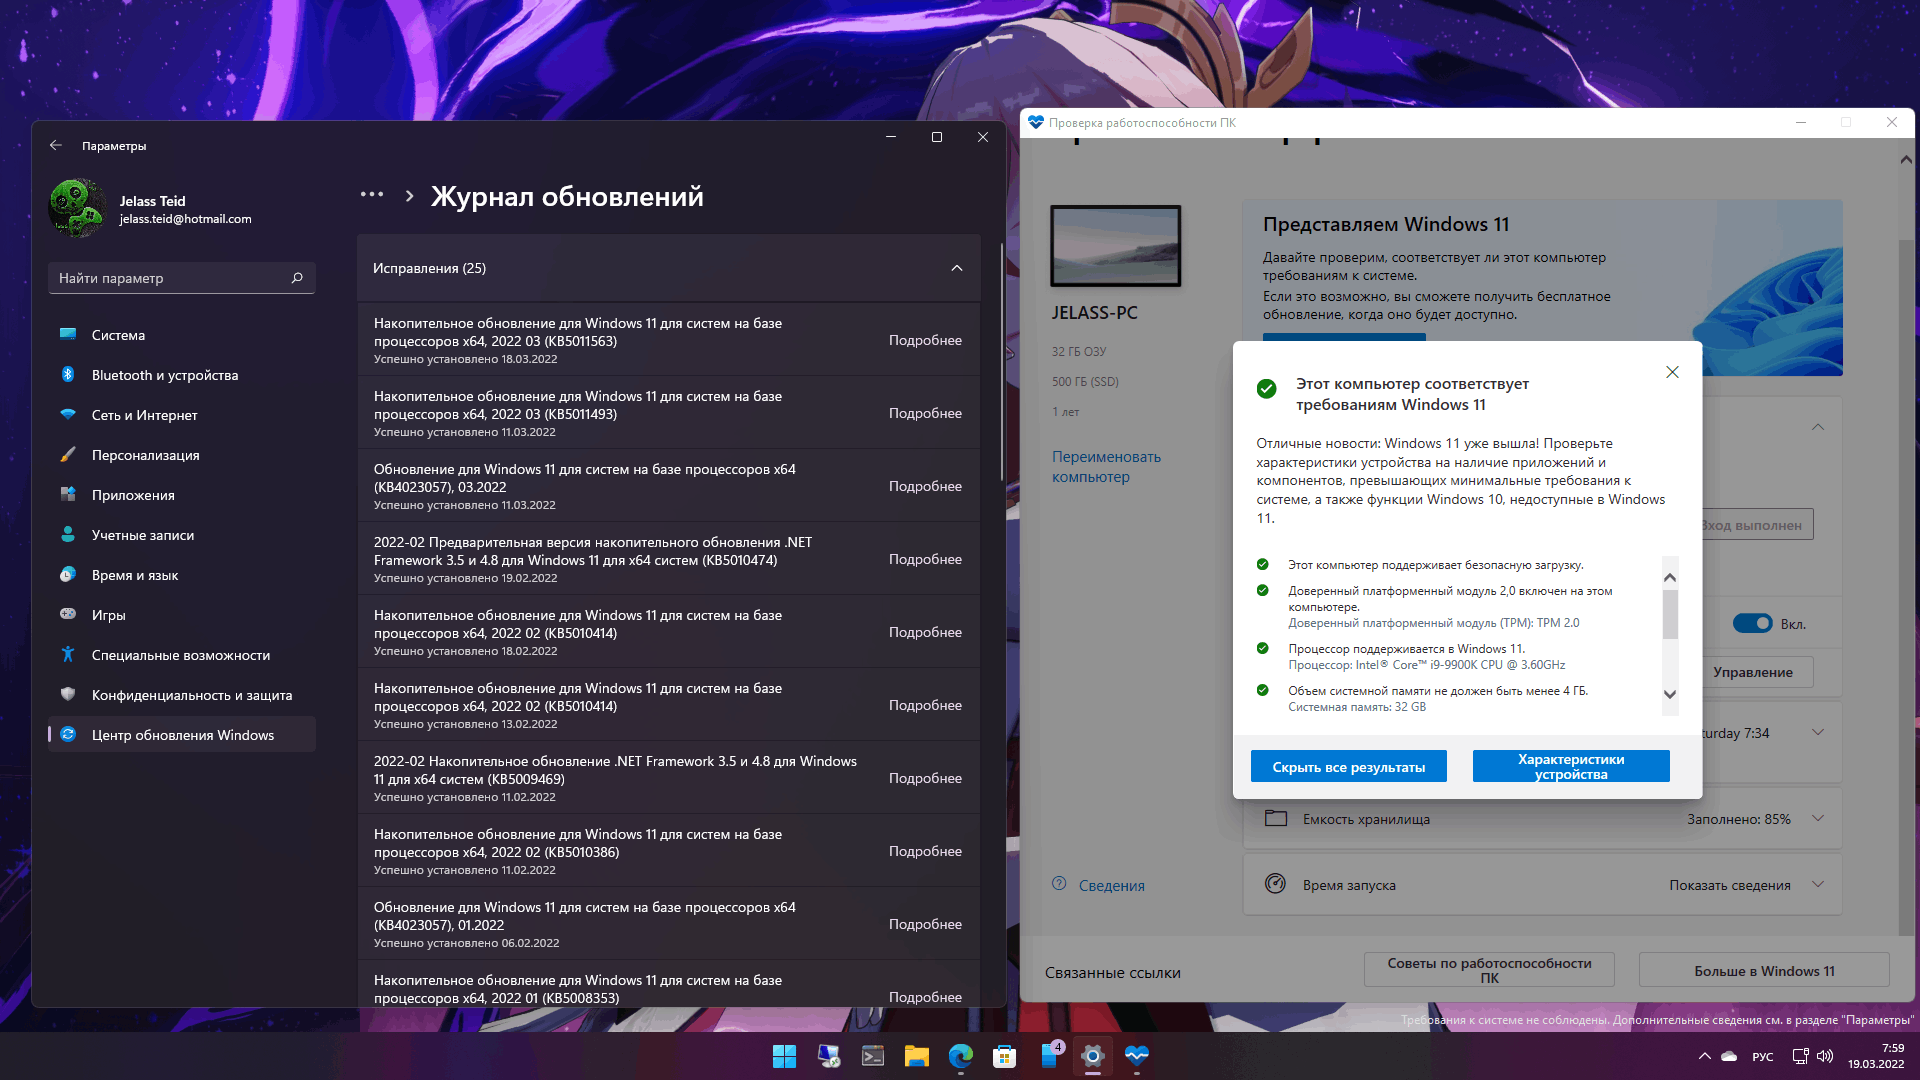Select Игры in settings sidebar
This screenshot has width=1920, height=1080.
click(182, 615)
